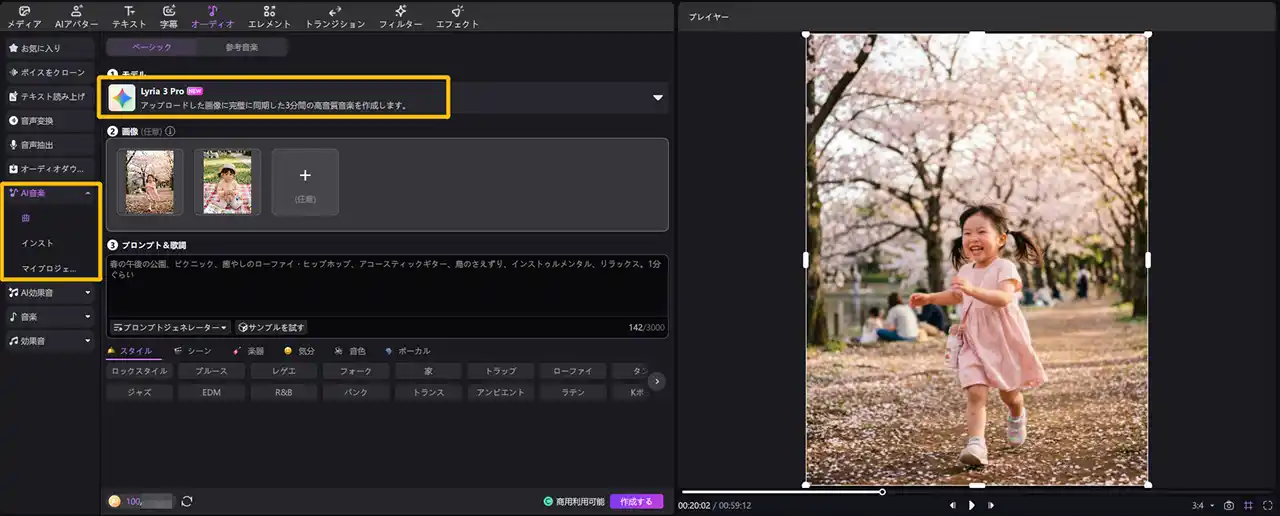
Task: Click the snapshot camera icon in player
Action: click(x=1229, y=505)
